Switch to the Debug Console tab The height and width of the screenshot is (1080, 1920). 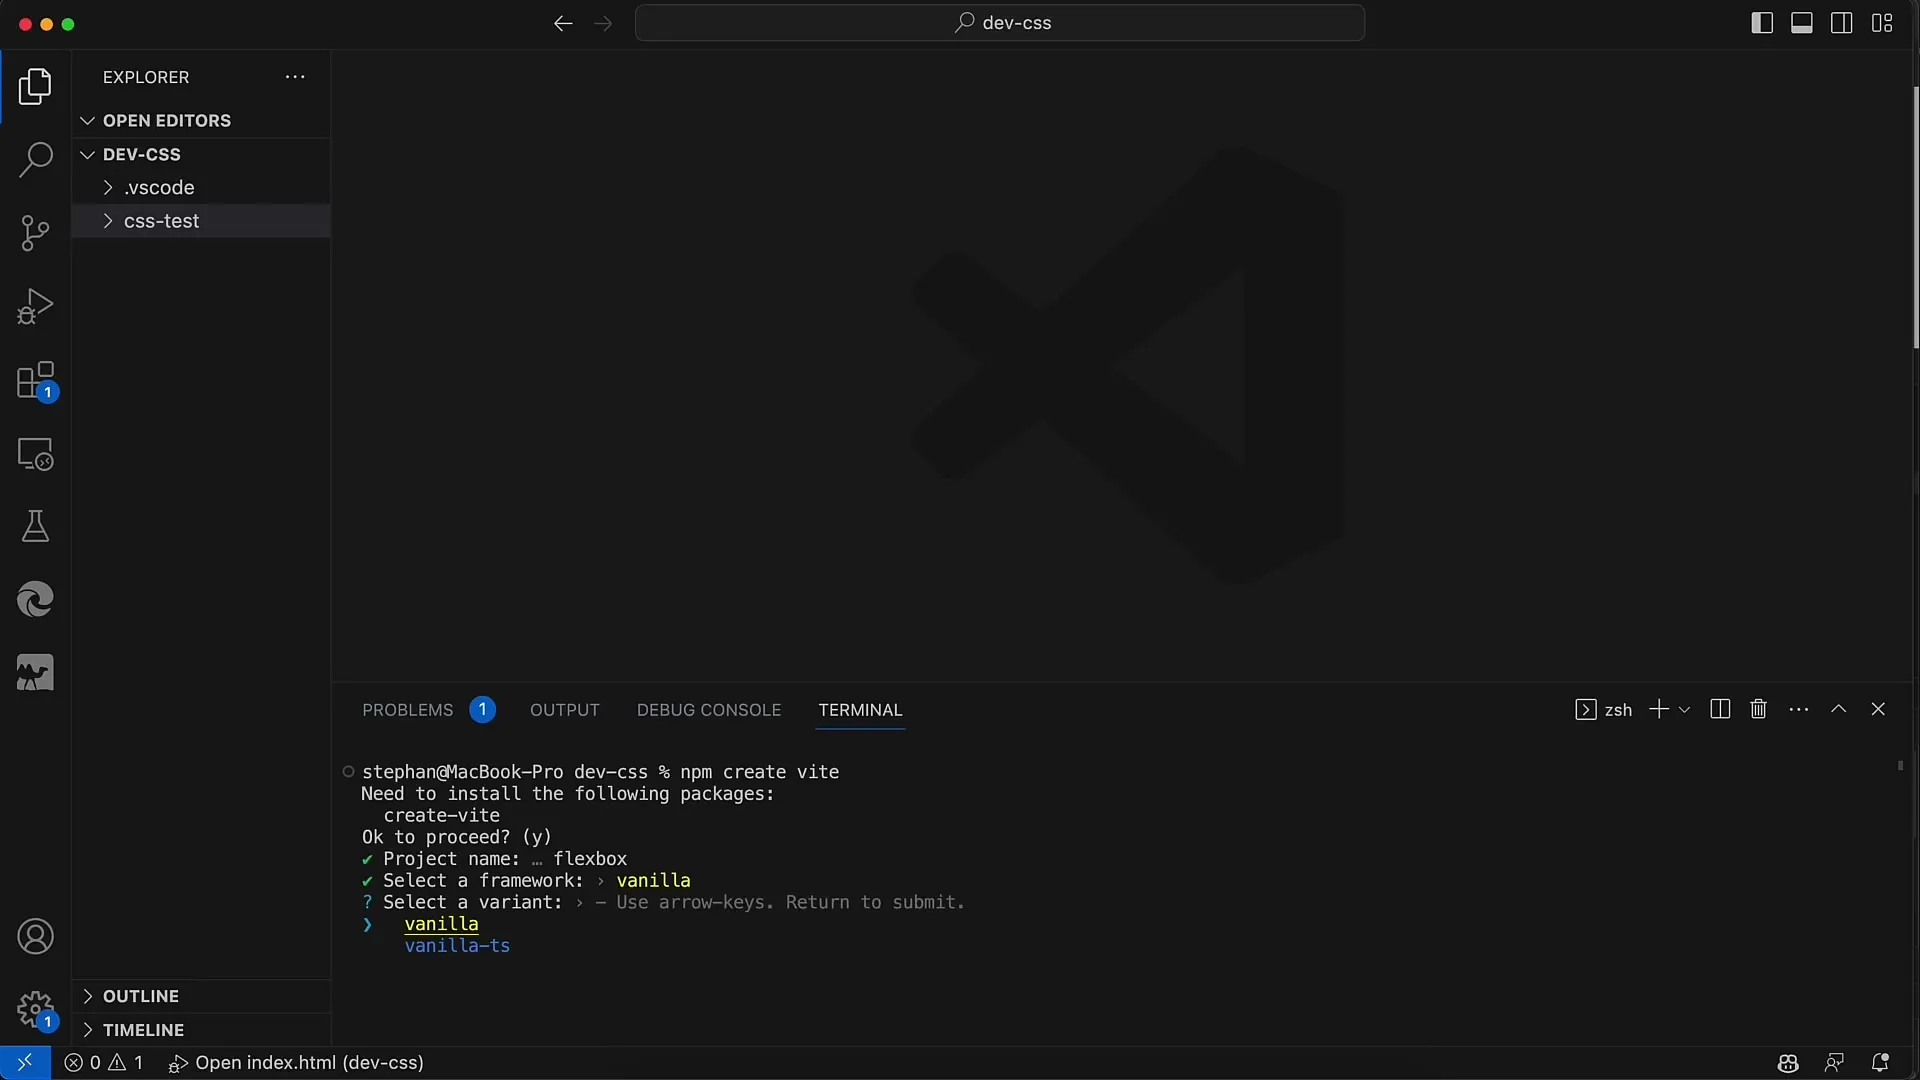[709, 710]
